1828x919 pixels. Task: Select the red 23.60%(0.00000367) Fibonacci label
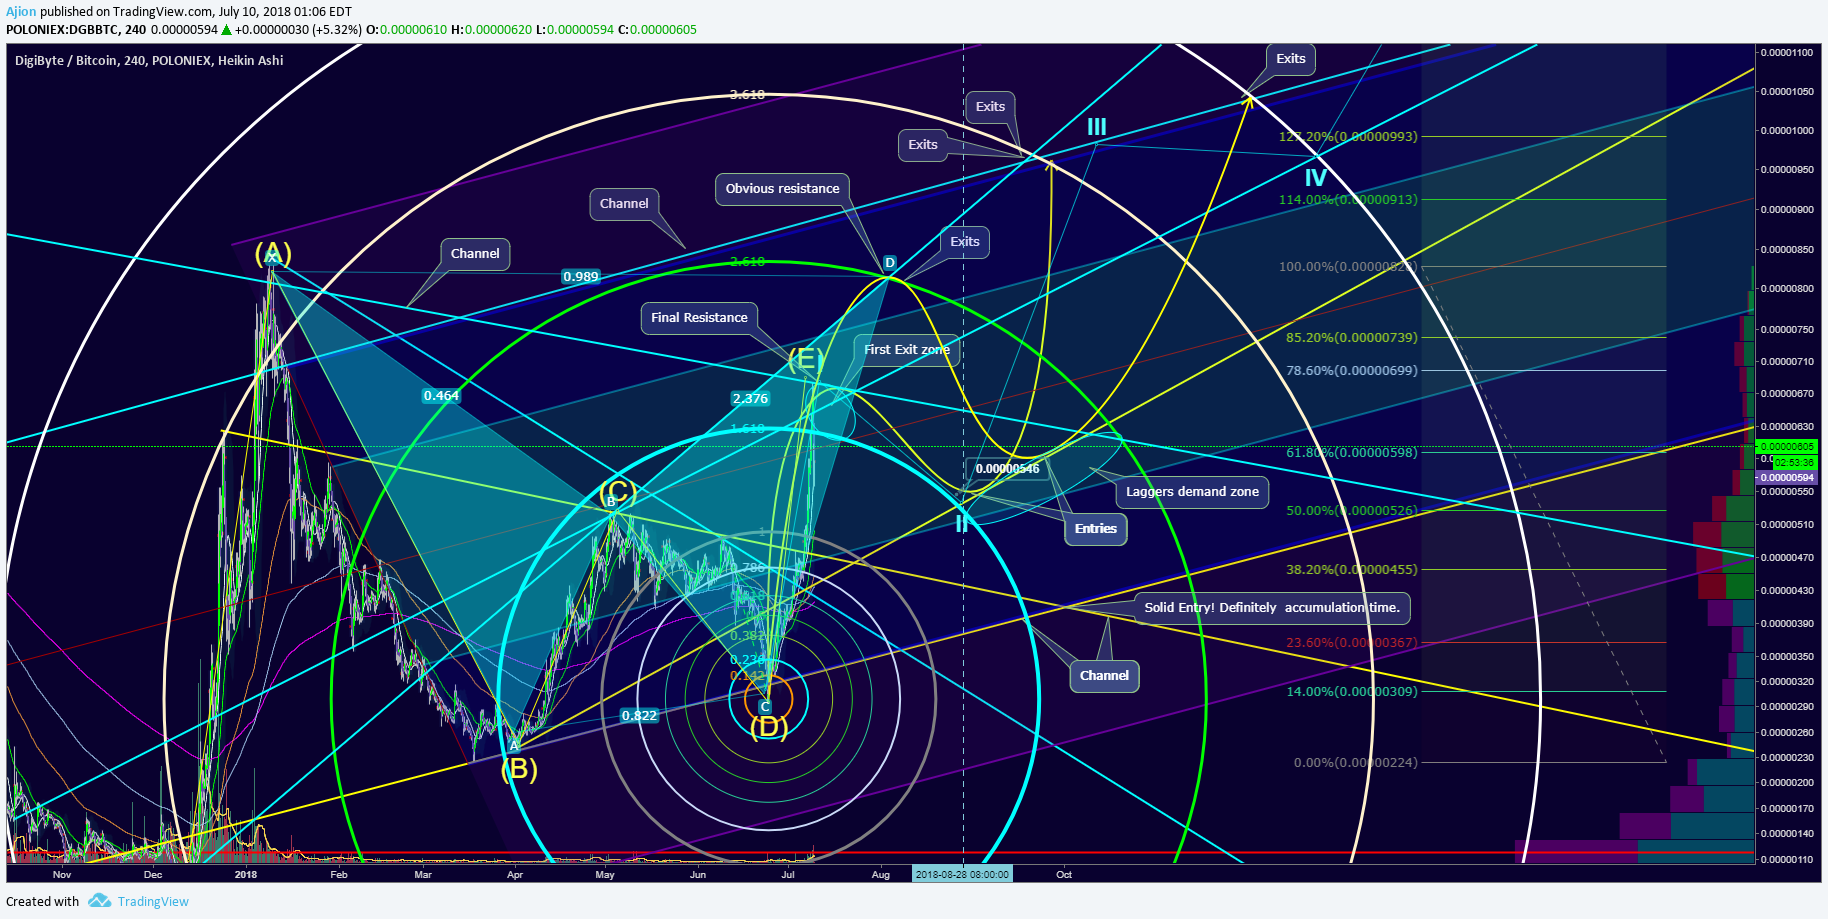coord(1351,643)
